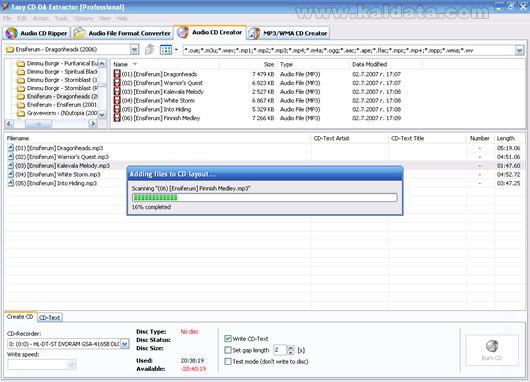Select Graveworm - (N)utopia folder
530x382 pixels.
(x=57, y=113)
